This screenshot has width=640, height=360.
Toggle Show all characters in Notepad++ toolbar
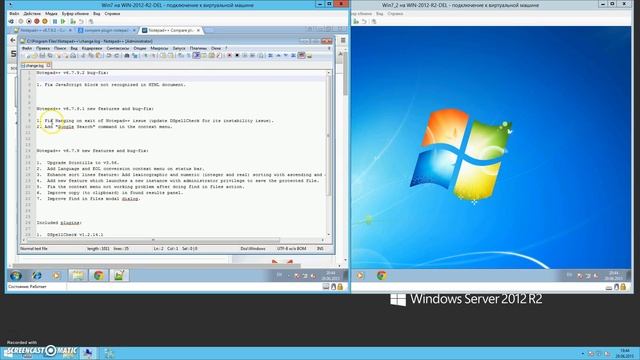coord(189,55)
